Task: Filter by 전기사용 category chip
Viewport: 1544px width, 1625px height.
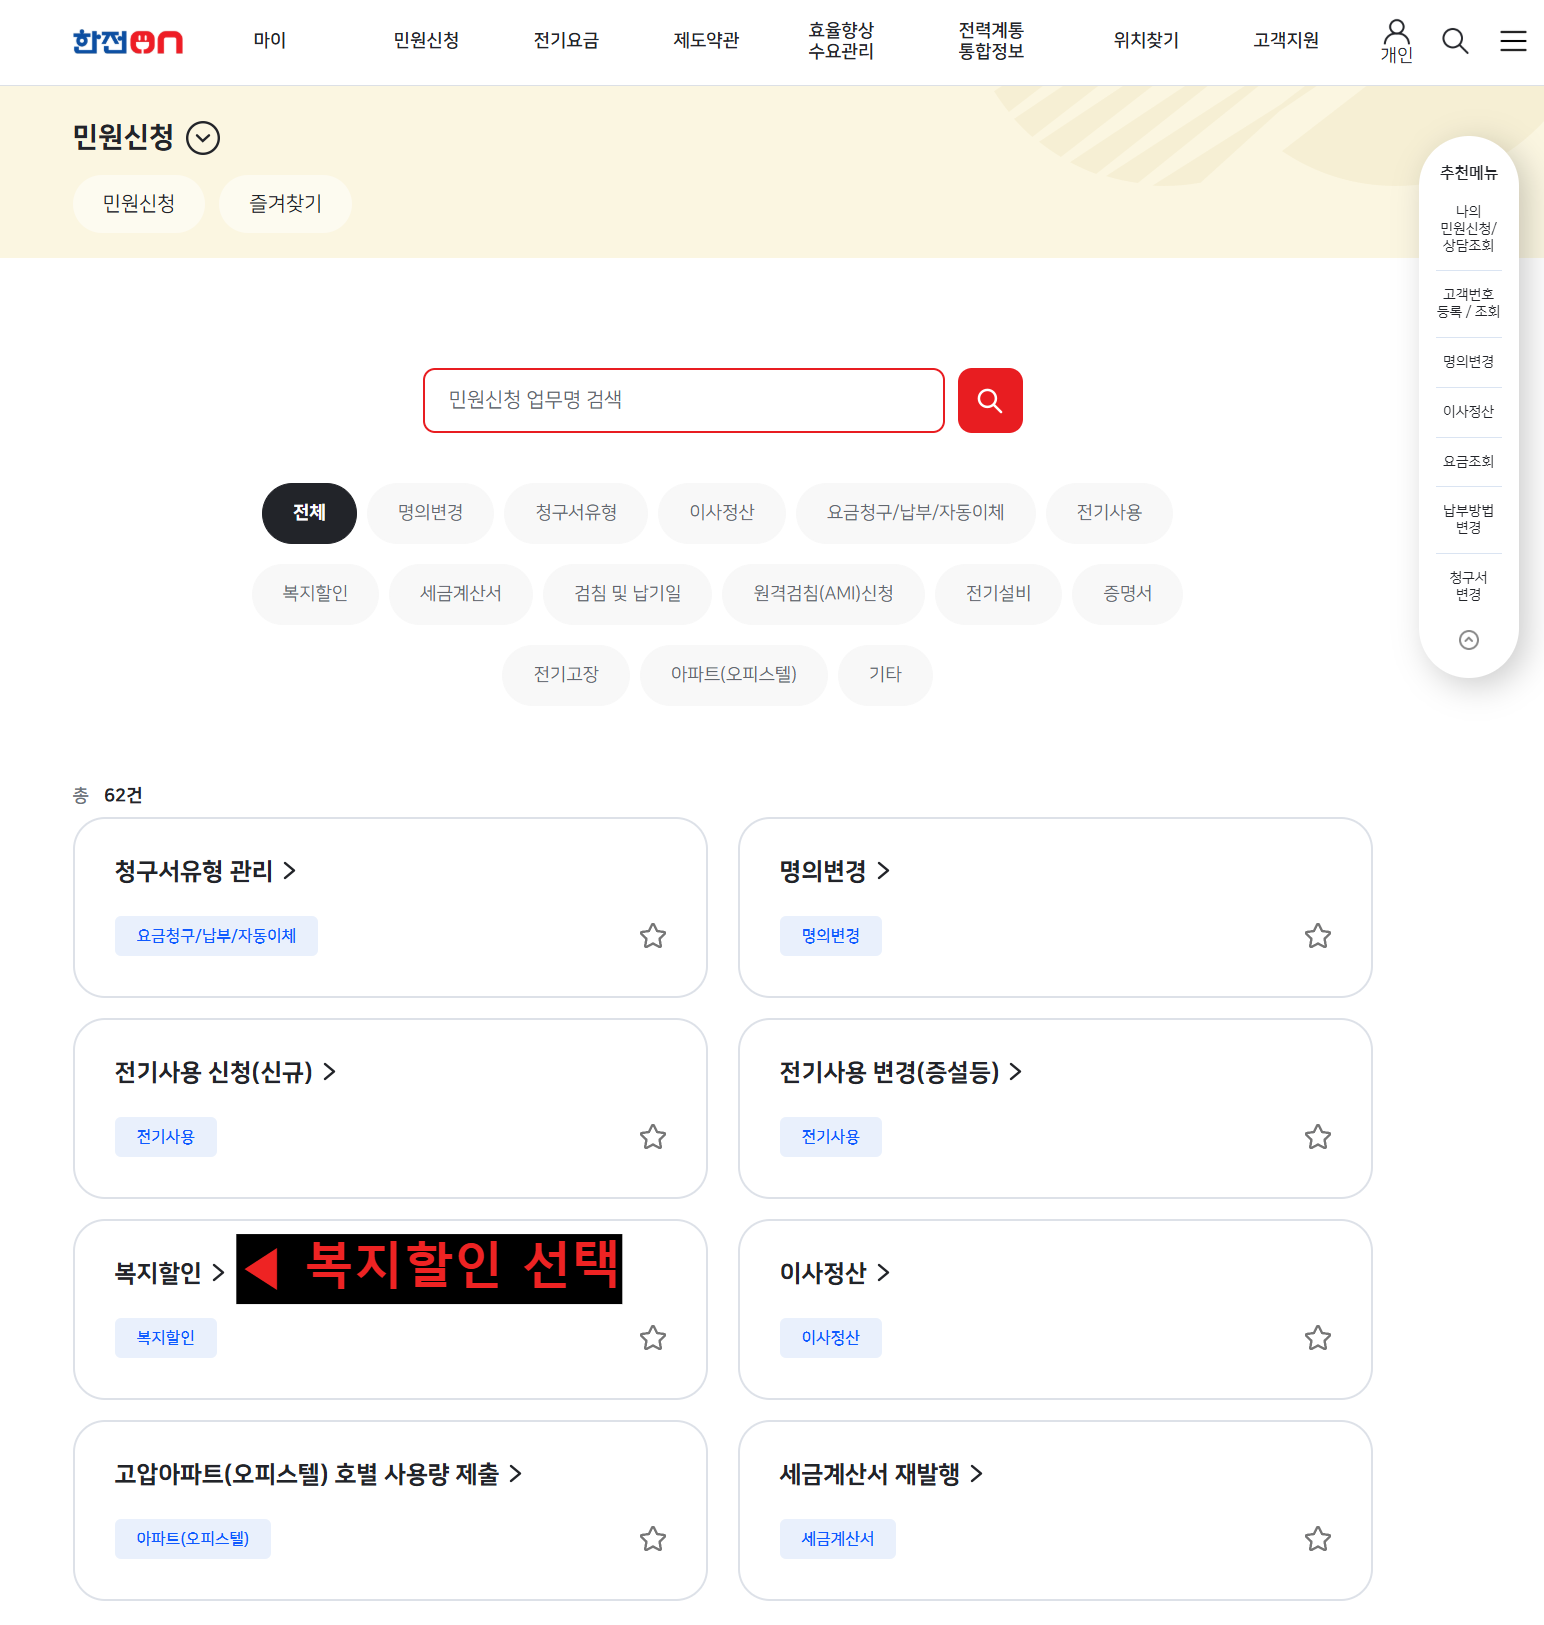Action: click(1109, 513)
